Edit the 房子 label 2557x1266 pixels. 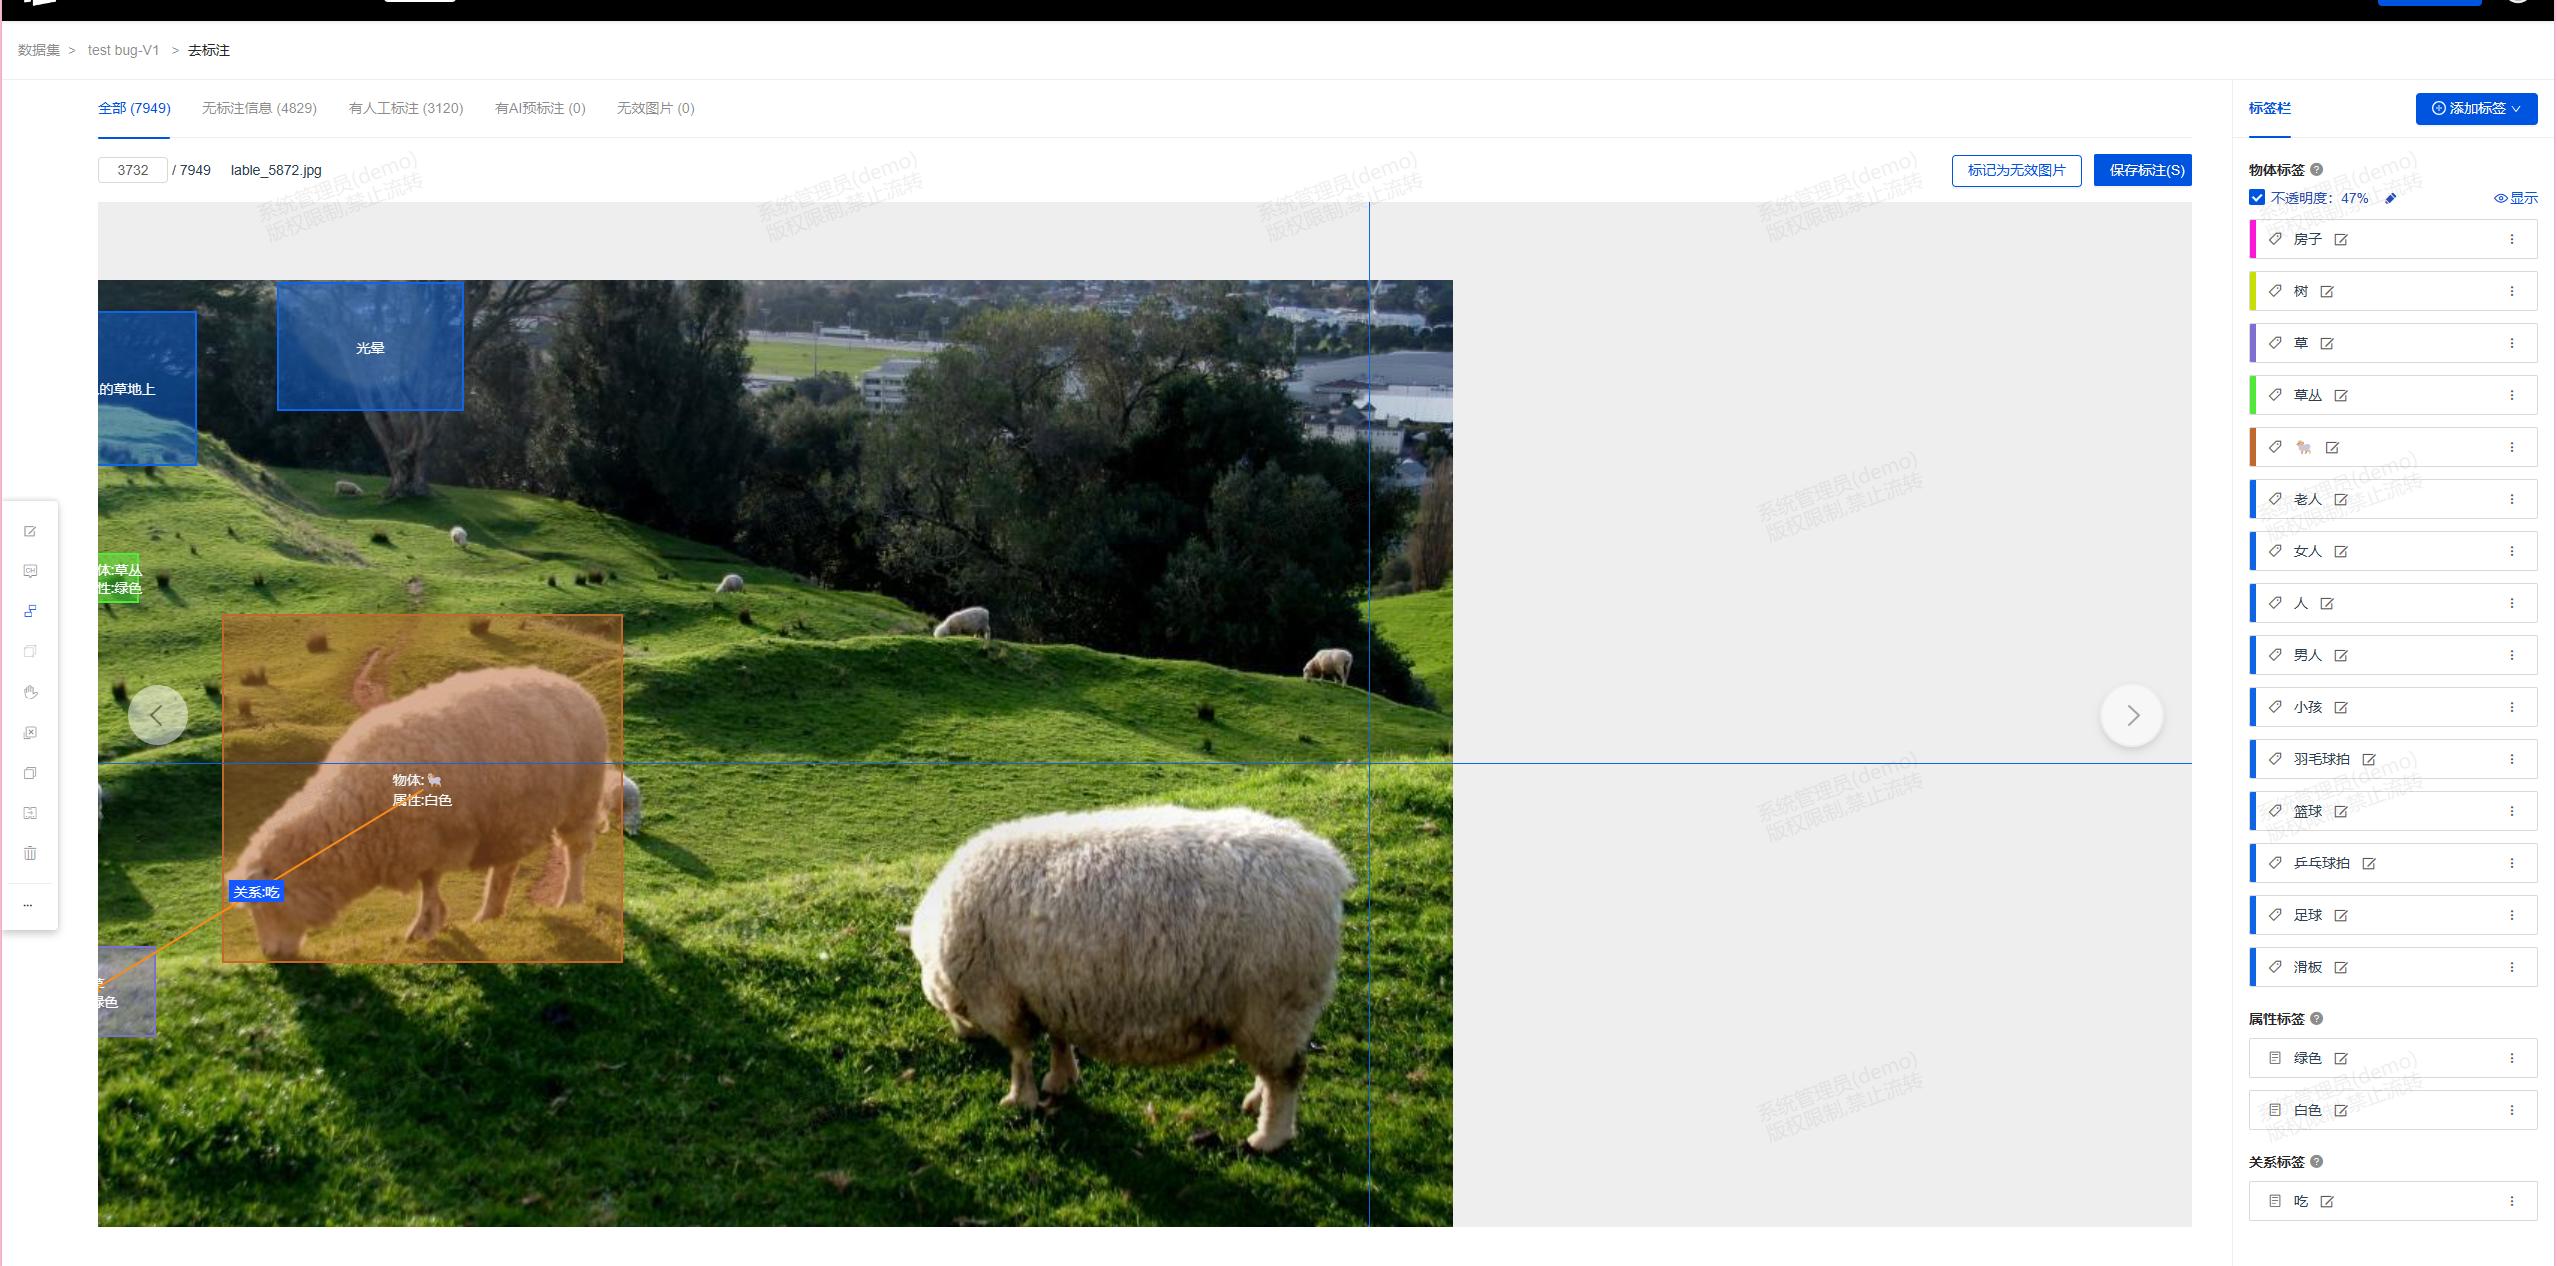click(x=2340, y=240)
